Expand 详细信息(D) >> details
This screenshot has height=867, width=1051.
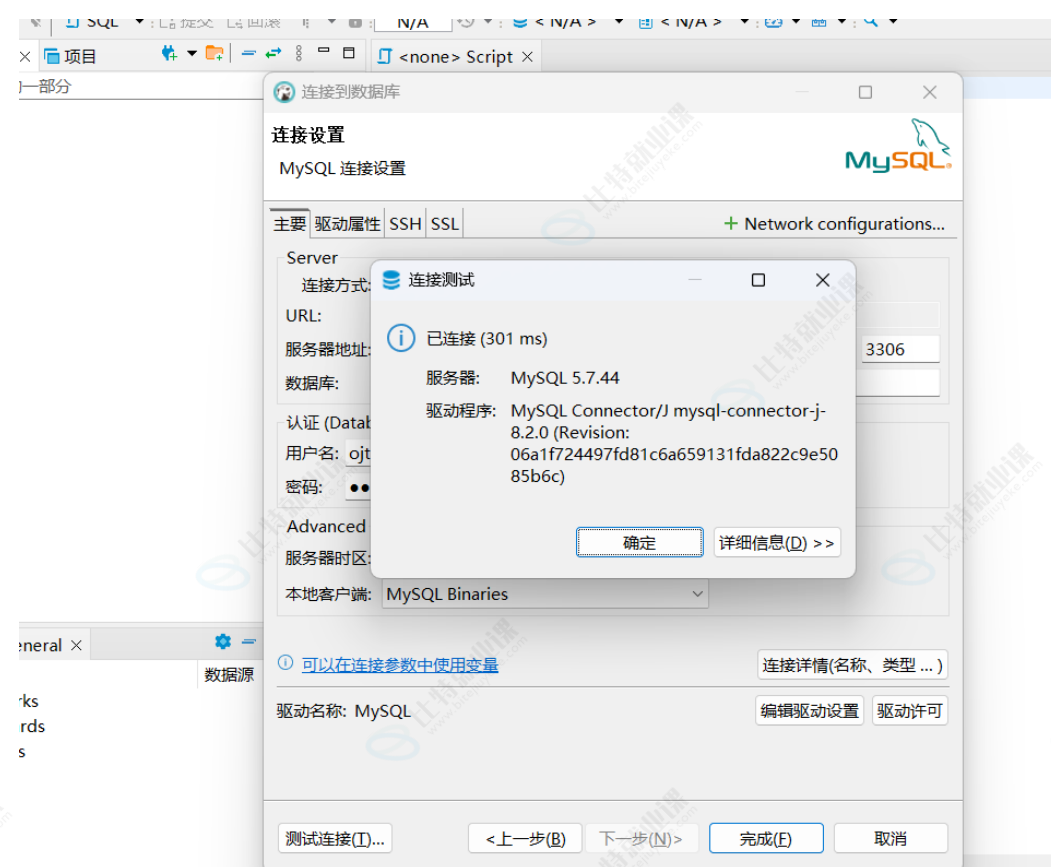pyautogui.click(x=777, y=542)
